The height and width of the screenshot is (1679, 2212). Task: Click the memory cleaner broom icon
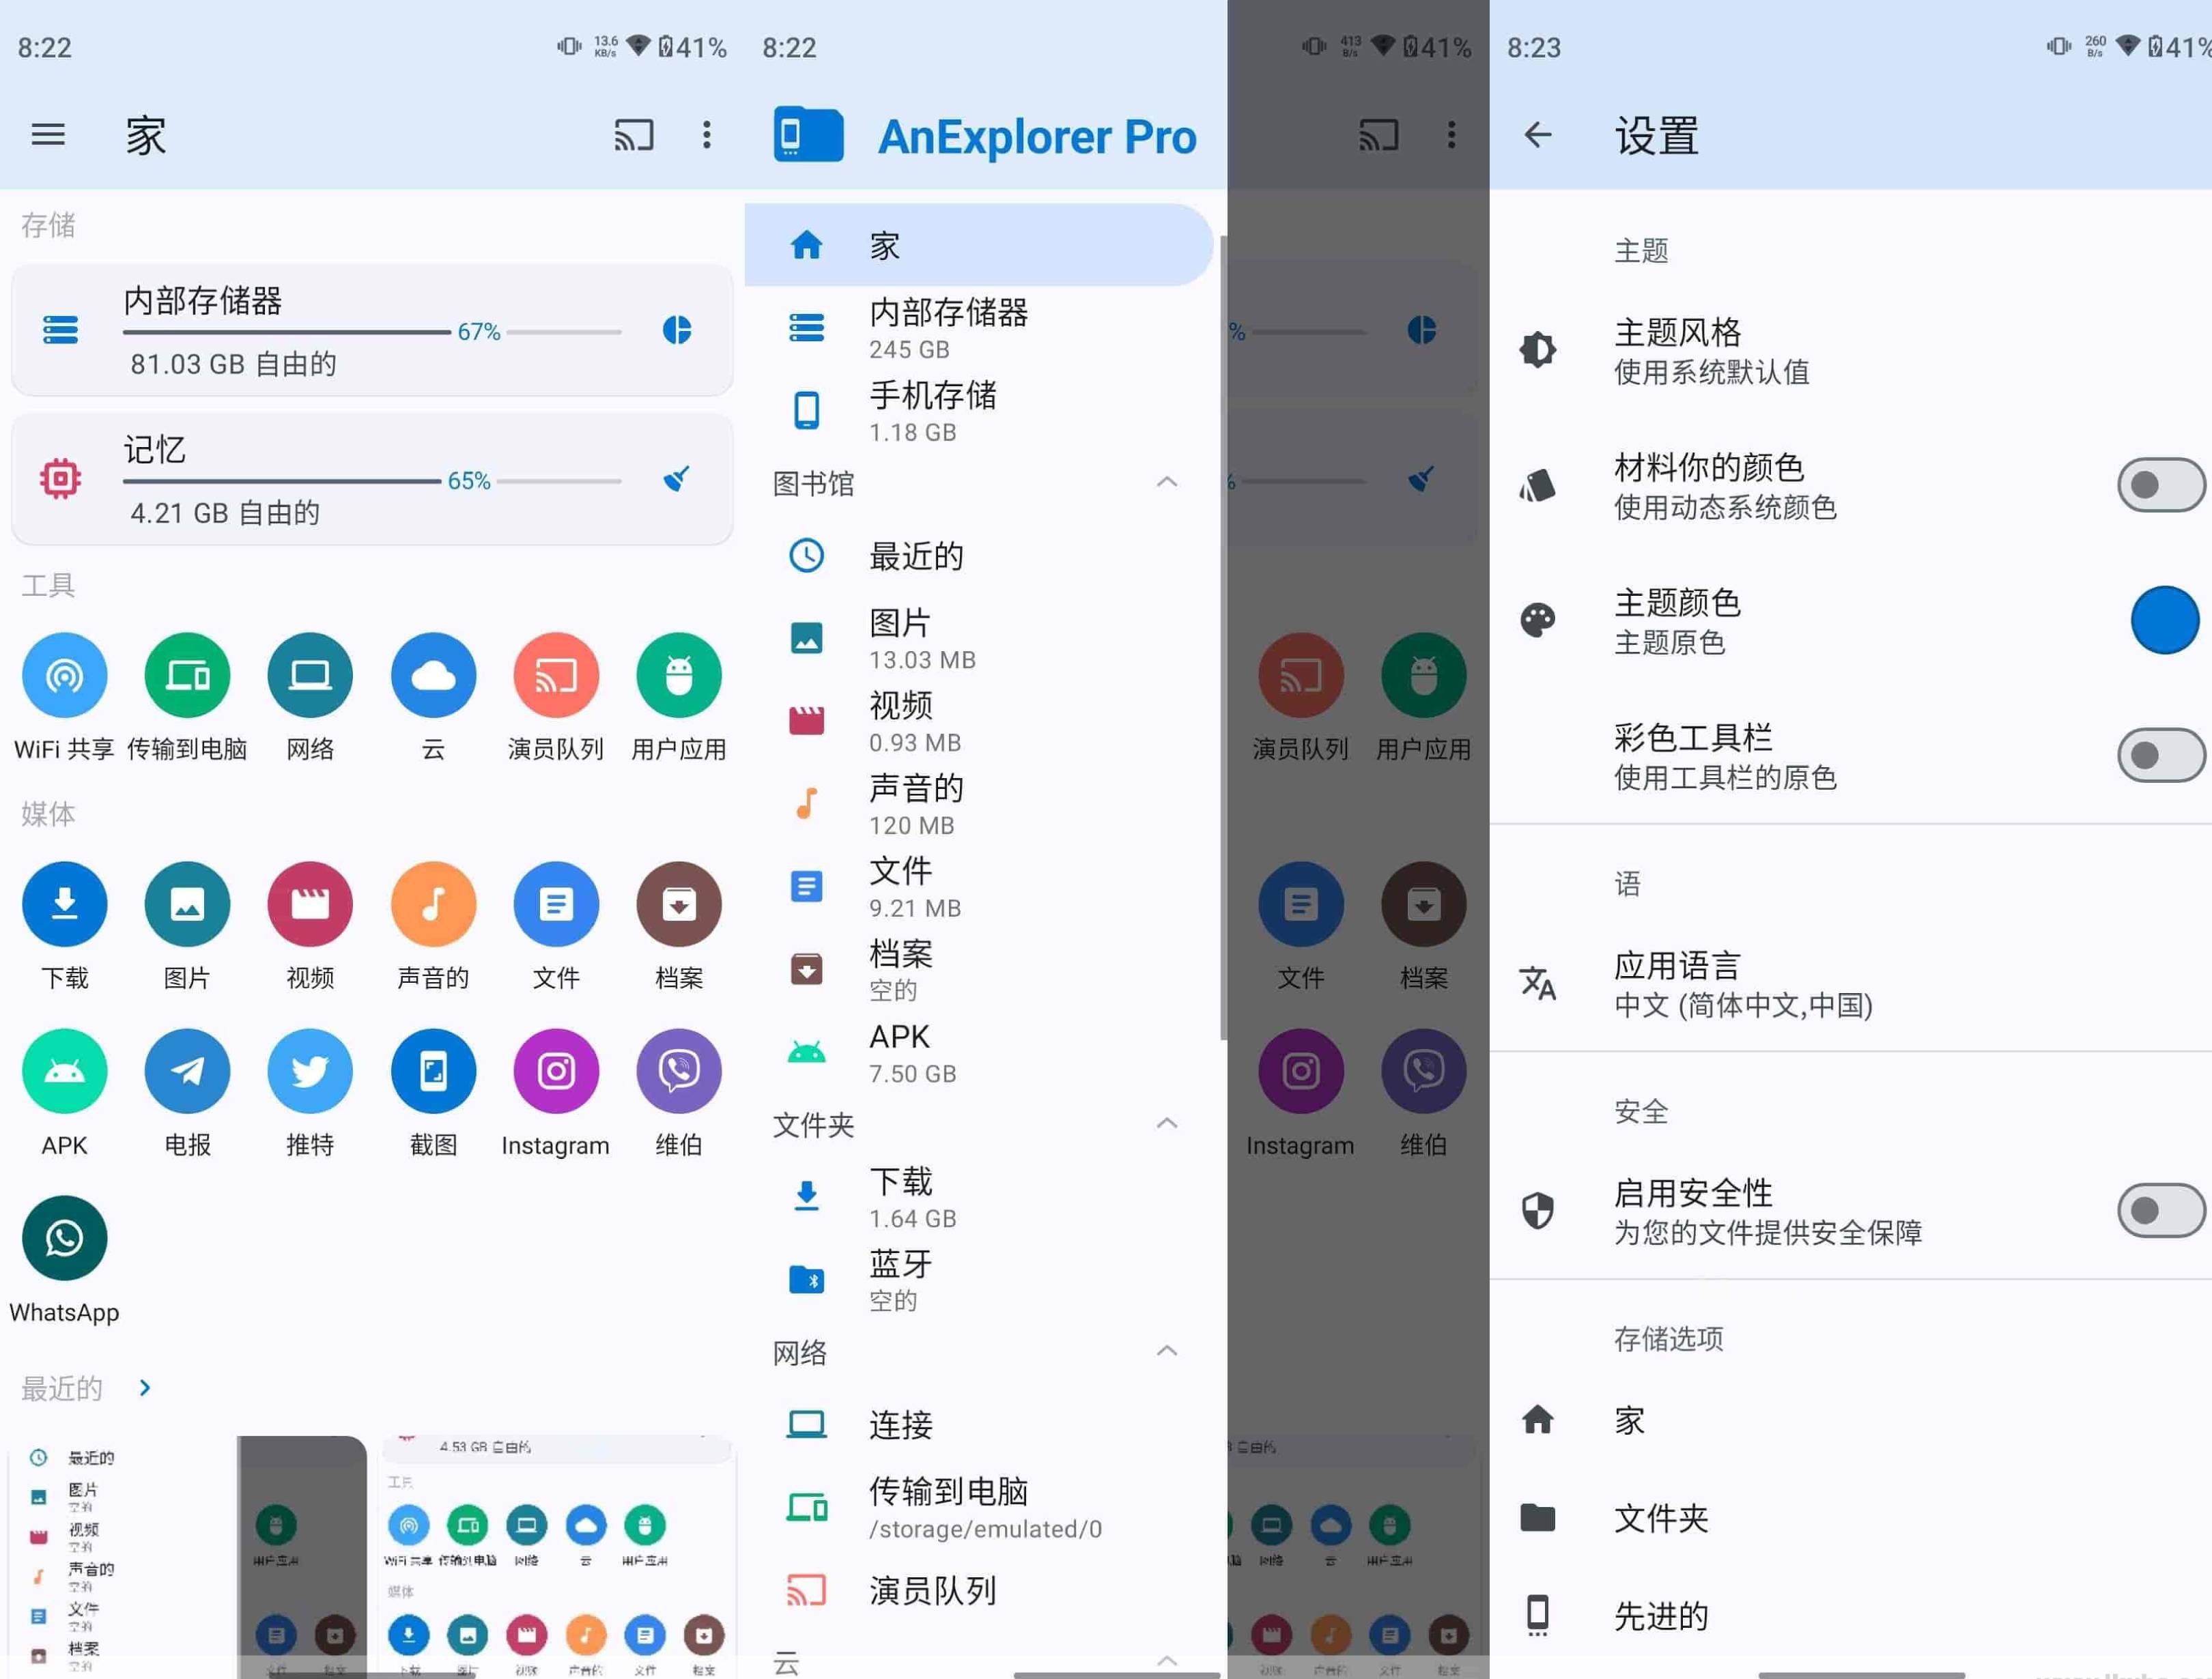pyautogui.click(x=677, y=479)
